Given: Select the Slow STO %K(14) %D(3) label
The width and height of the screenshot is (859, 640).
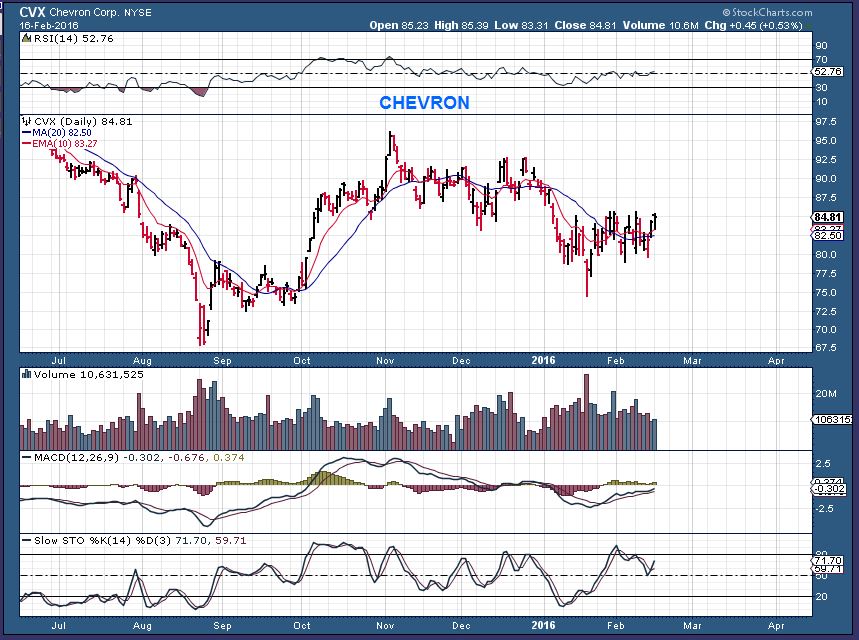Looking at the screenshot, I should click(x=103, y=540).
